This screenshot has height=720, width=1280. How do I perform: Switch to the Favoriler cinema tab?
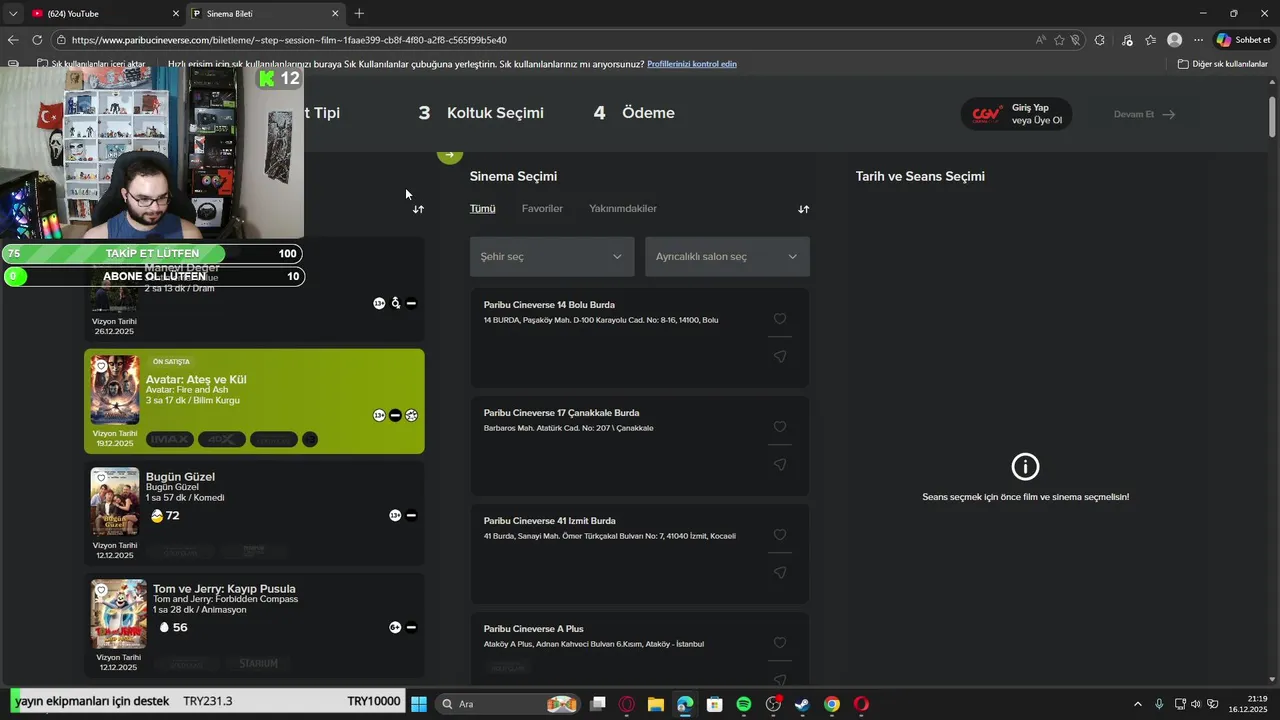[542, 208]
